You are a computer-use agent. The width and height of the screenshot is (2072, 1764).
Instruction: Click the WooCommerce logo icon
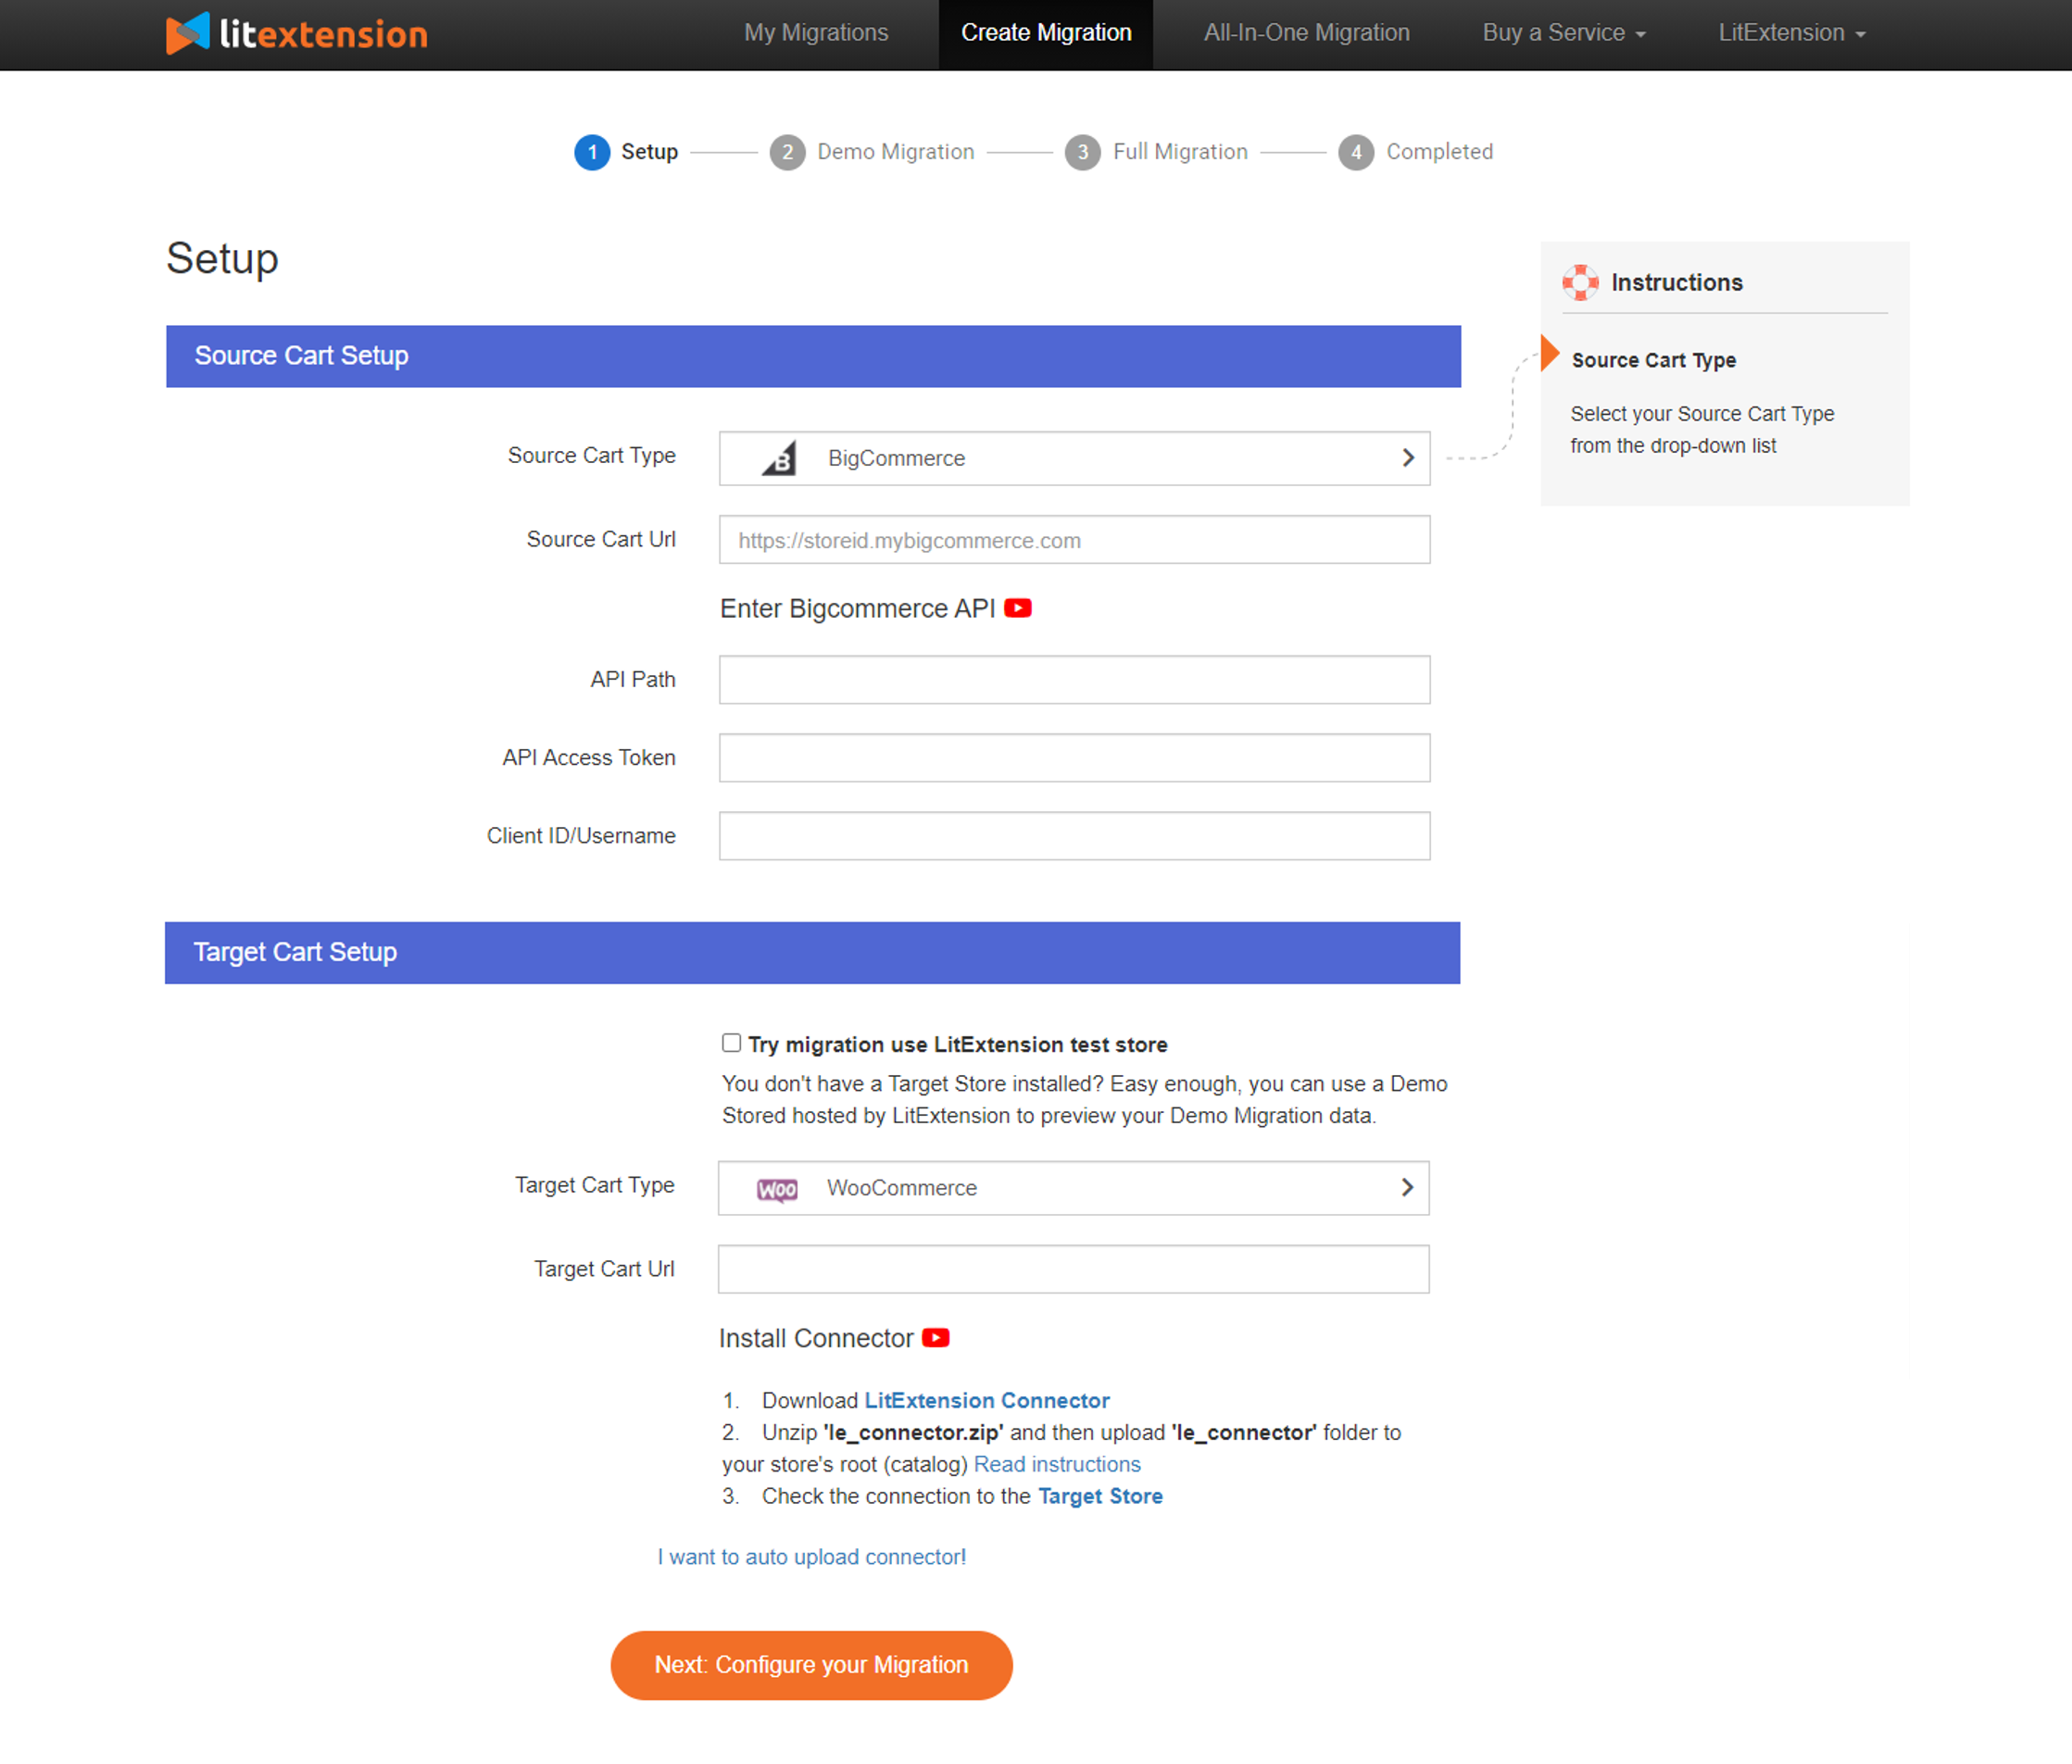777,1188
